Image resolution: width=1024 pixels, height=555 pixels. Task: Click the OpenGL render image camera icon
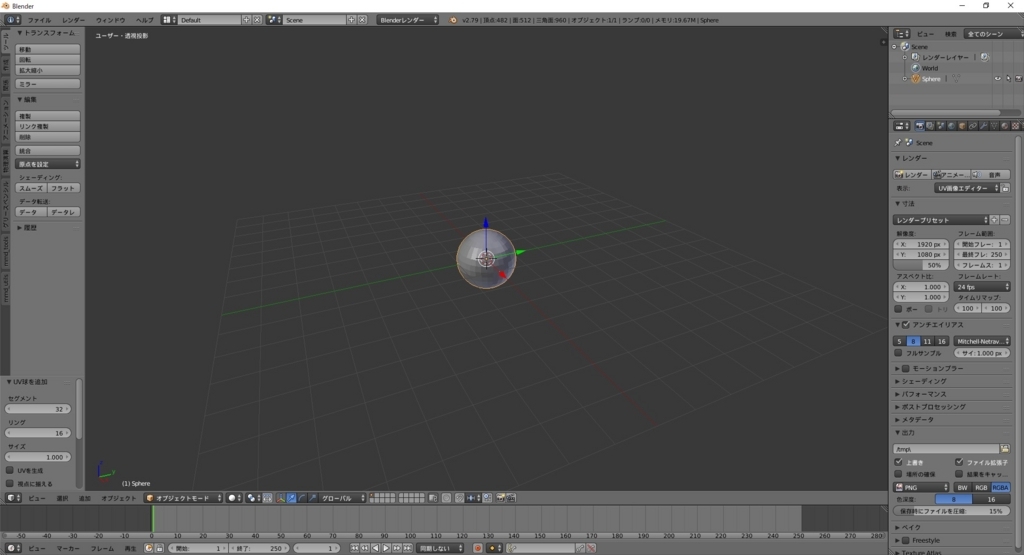point(501,498)
